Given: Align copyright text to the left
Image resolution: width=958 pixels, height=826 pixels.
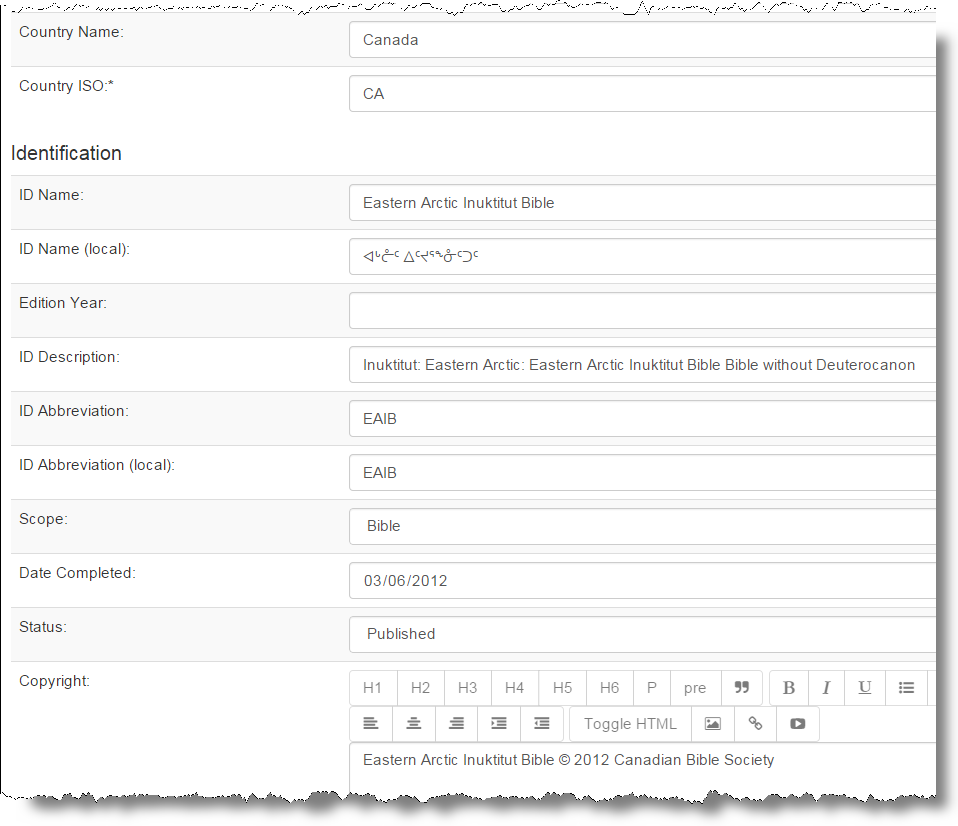Looking at the screenshot, I should pyautogui.click(x=371, y=724).
